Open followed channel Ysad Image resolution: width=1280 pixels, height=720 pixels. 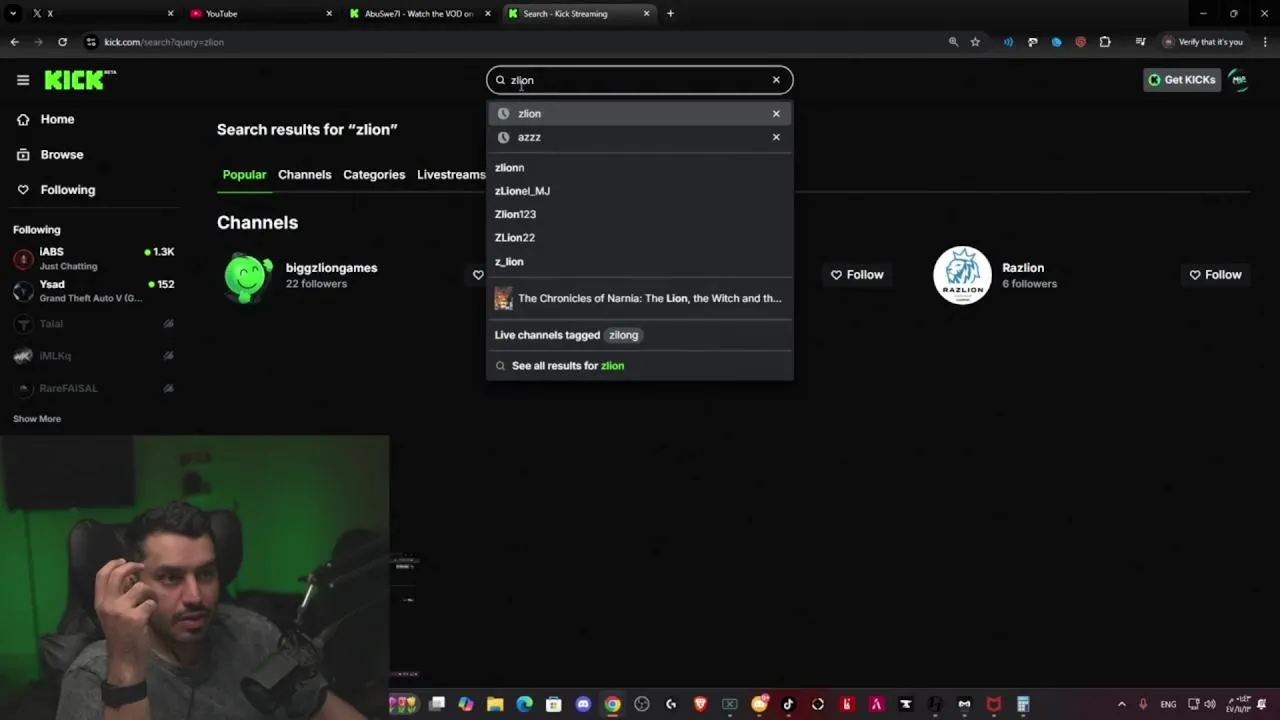coord(93,291)
